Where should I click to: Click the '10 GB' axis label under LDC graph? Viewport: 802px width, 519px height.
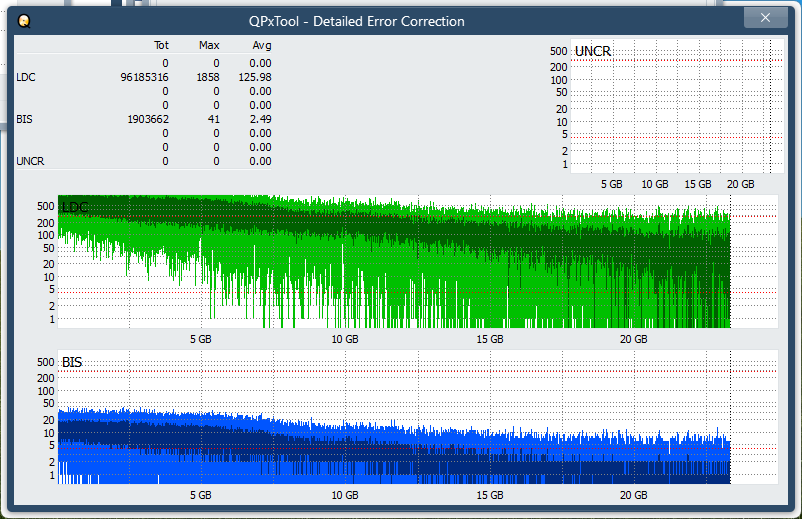[x=345, y=339]
